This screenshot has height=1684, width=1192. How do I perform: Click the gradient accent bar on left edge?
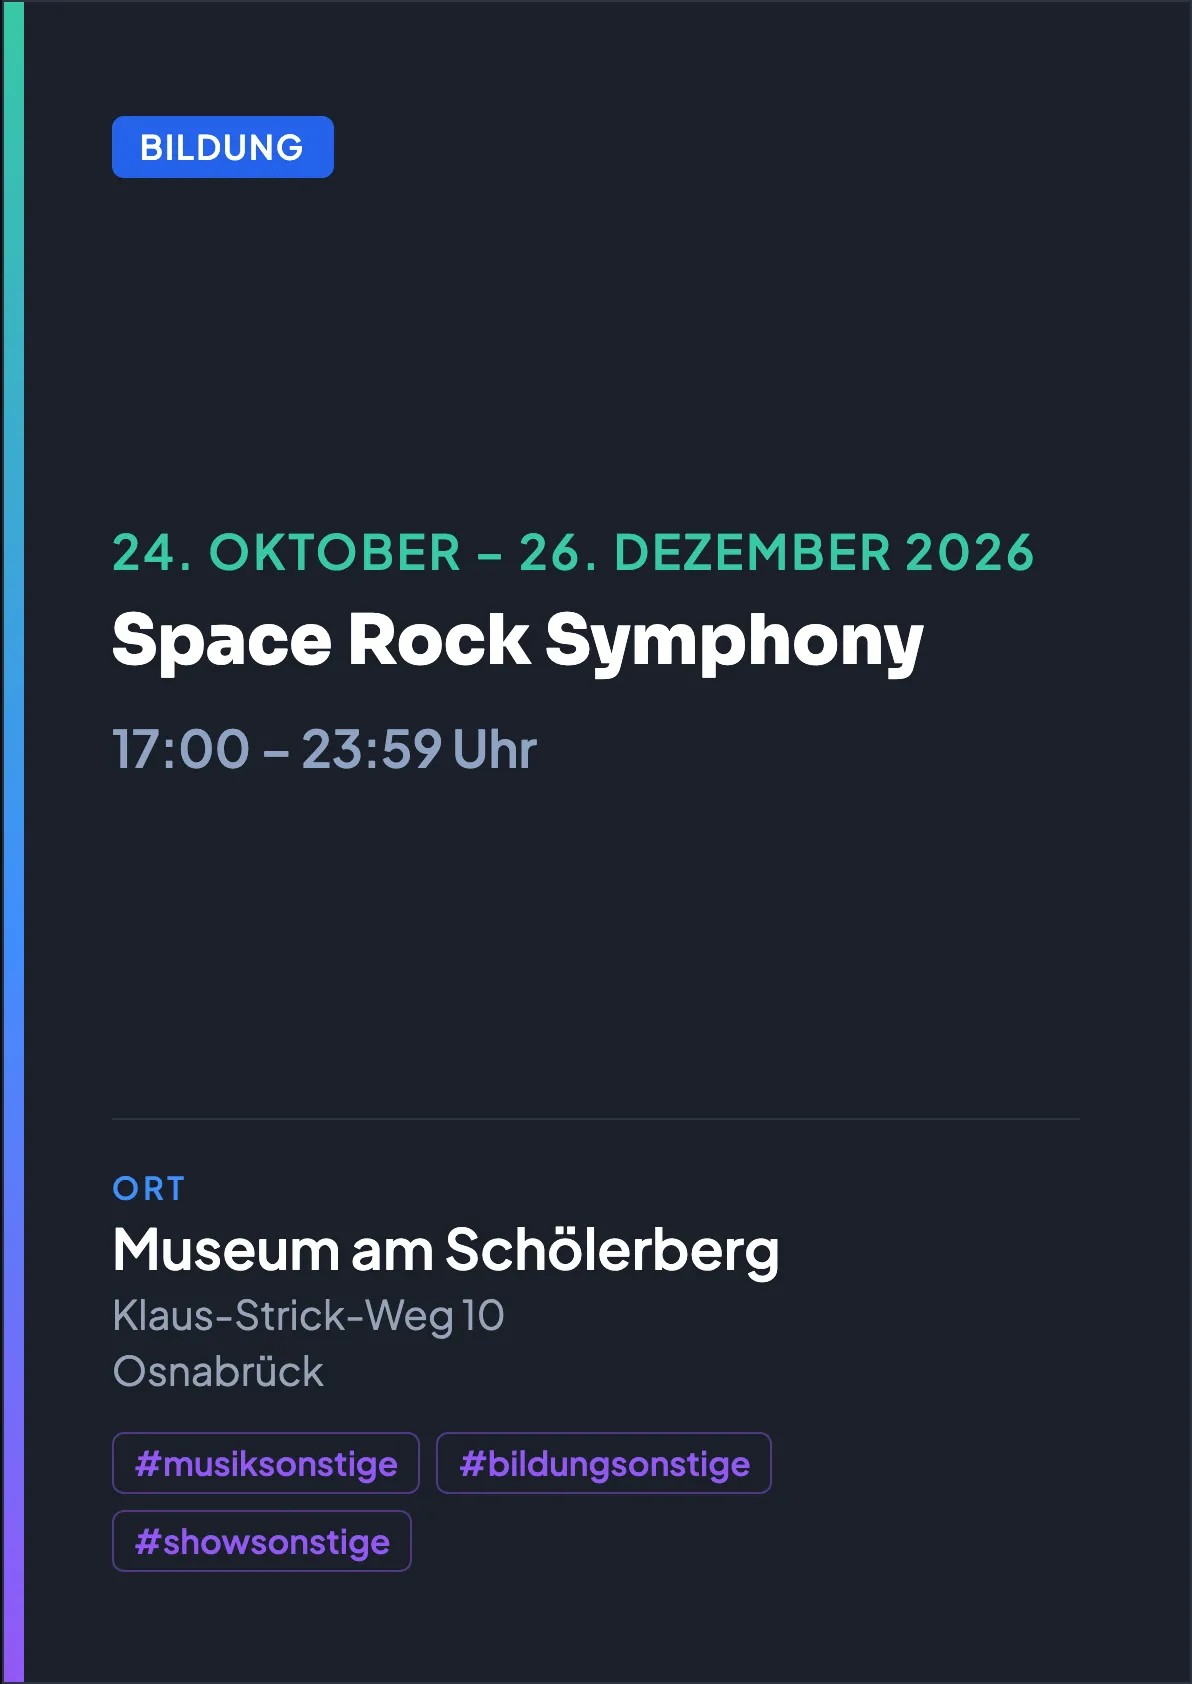[x=13, y=842]
